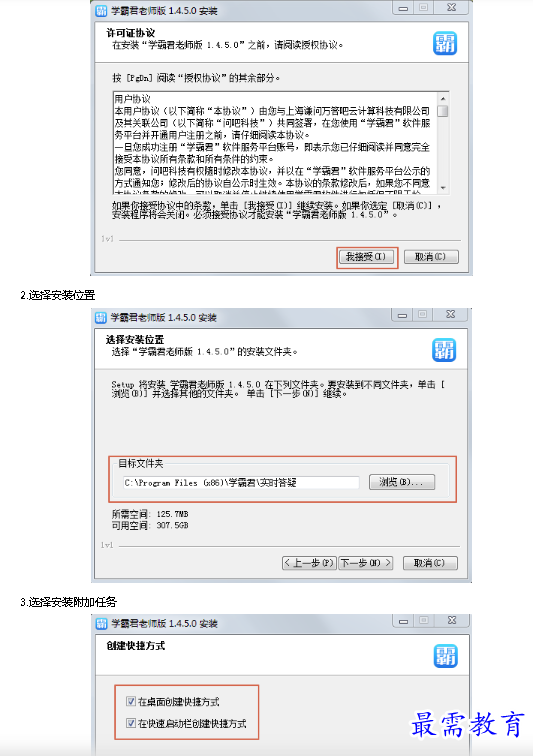Click the scroll-down arrow of the agreement text
Viewport: 533px width, 756px height.
[x=443, y=188]
